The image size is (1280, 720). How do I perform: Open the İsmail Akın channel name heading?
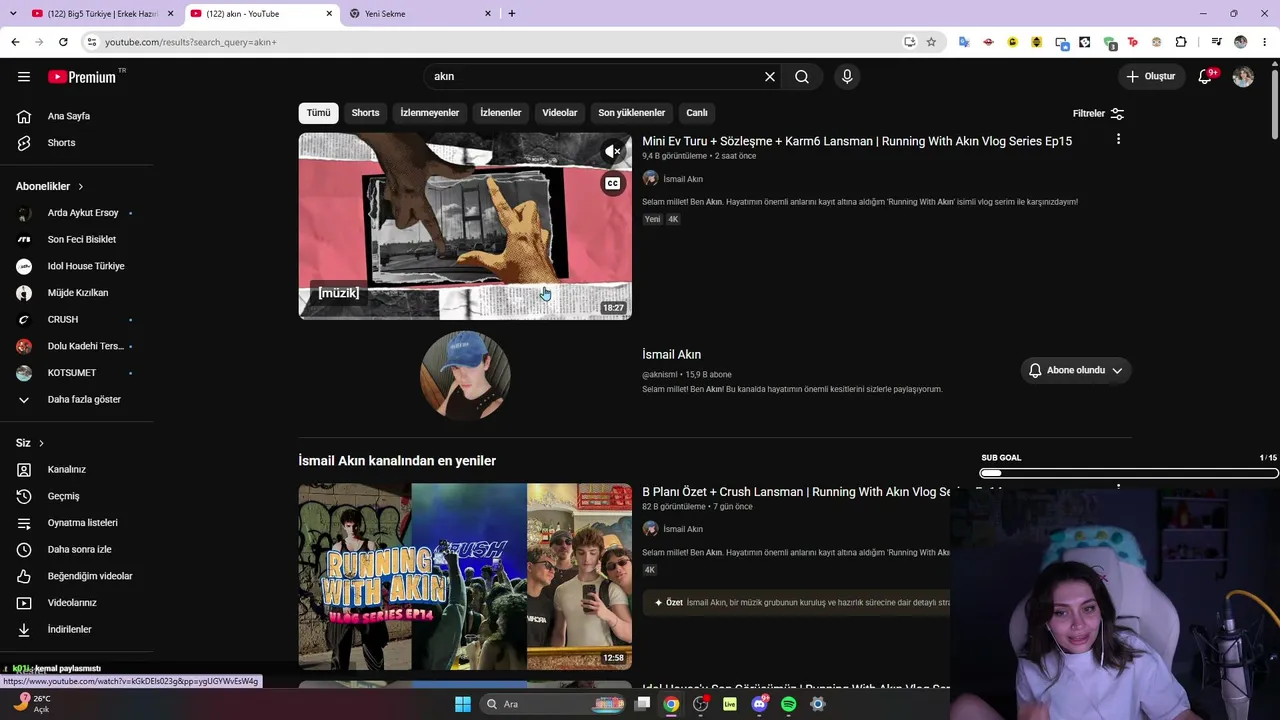click(x=671, y=354)
